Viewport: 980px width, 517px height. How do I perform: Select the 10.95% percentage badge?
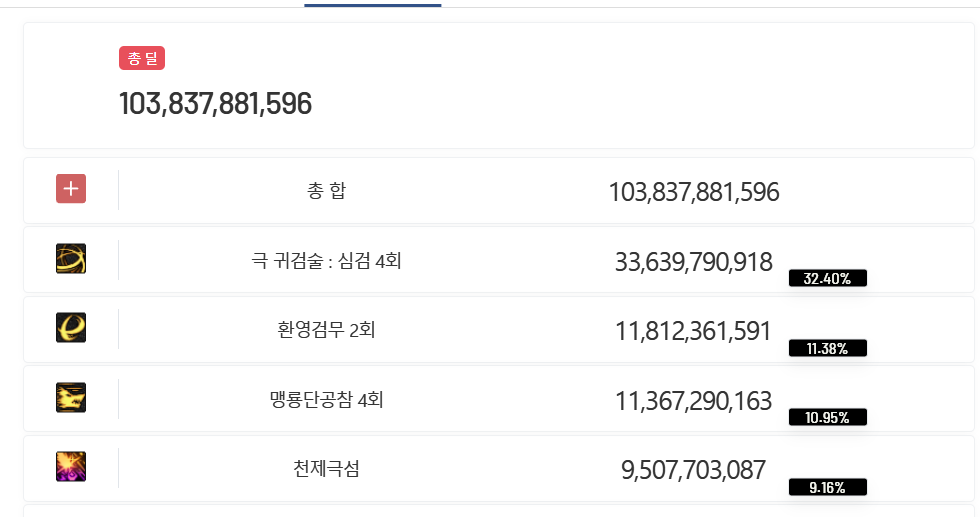tap(828, 417)
